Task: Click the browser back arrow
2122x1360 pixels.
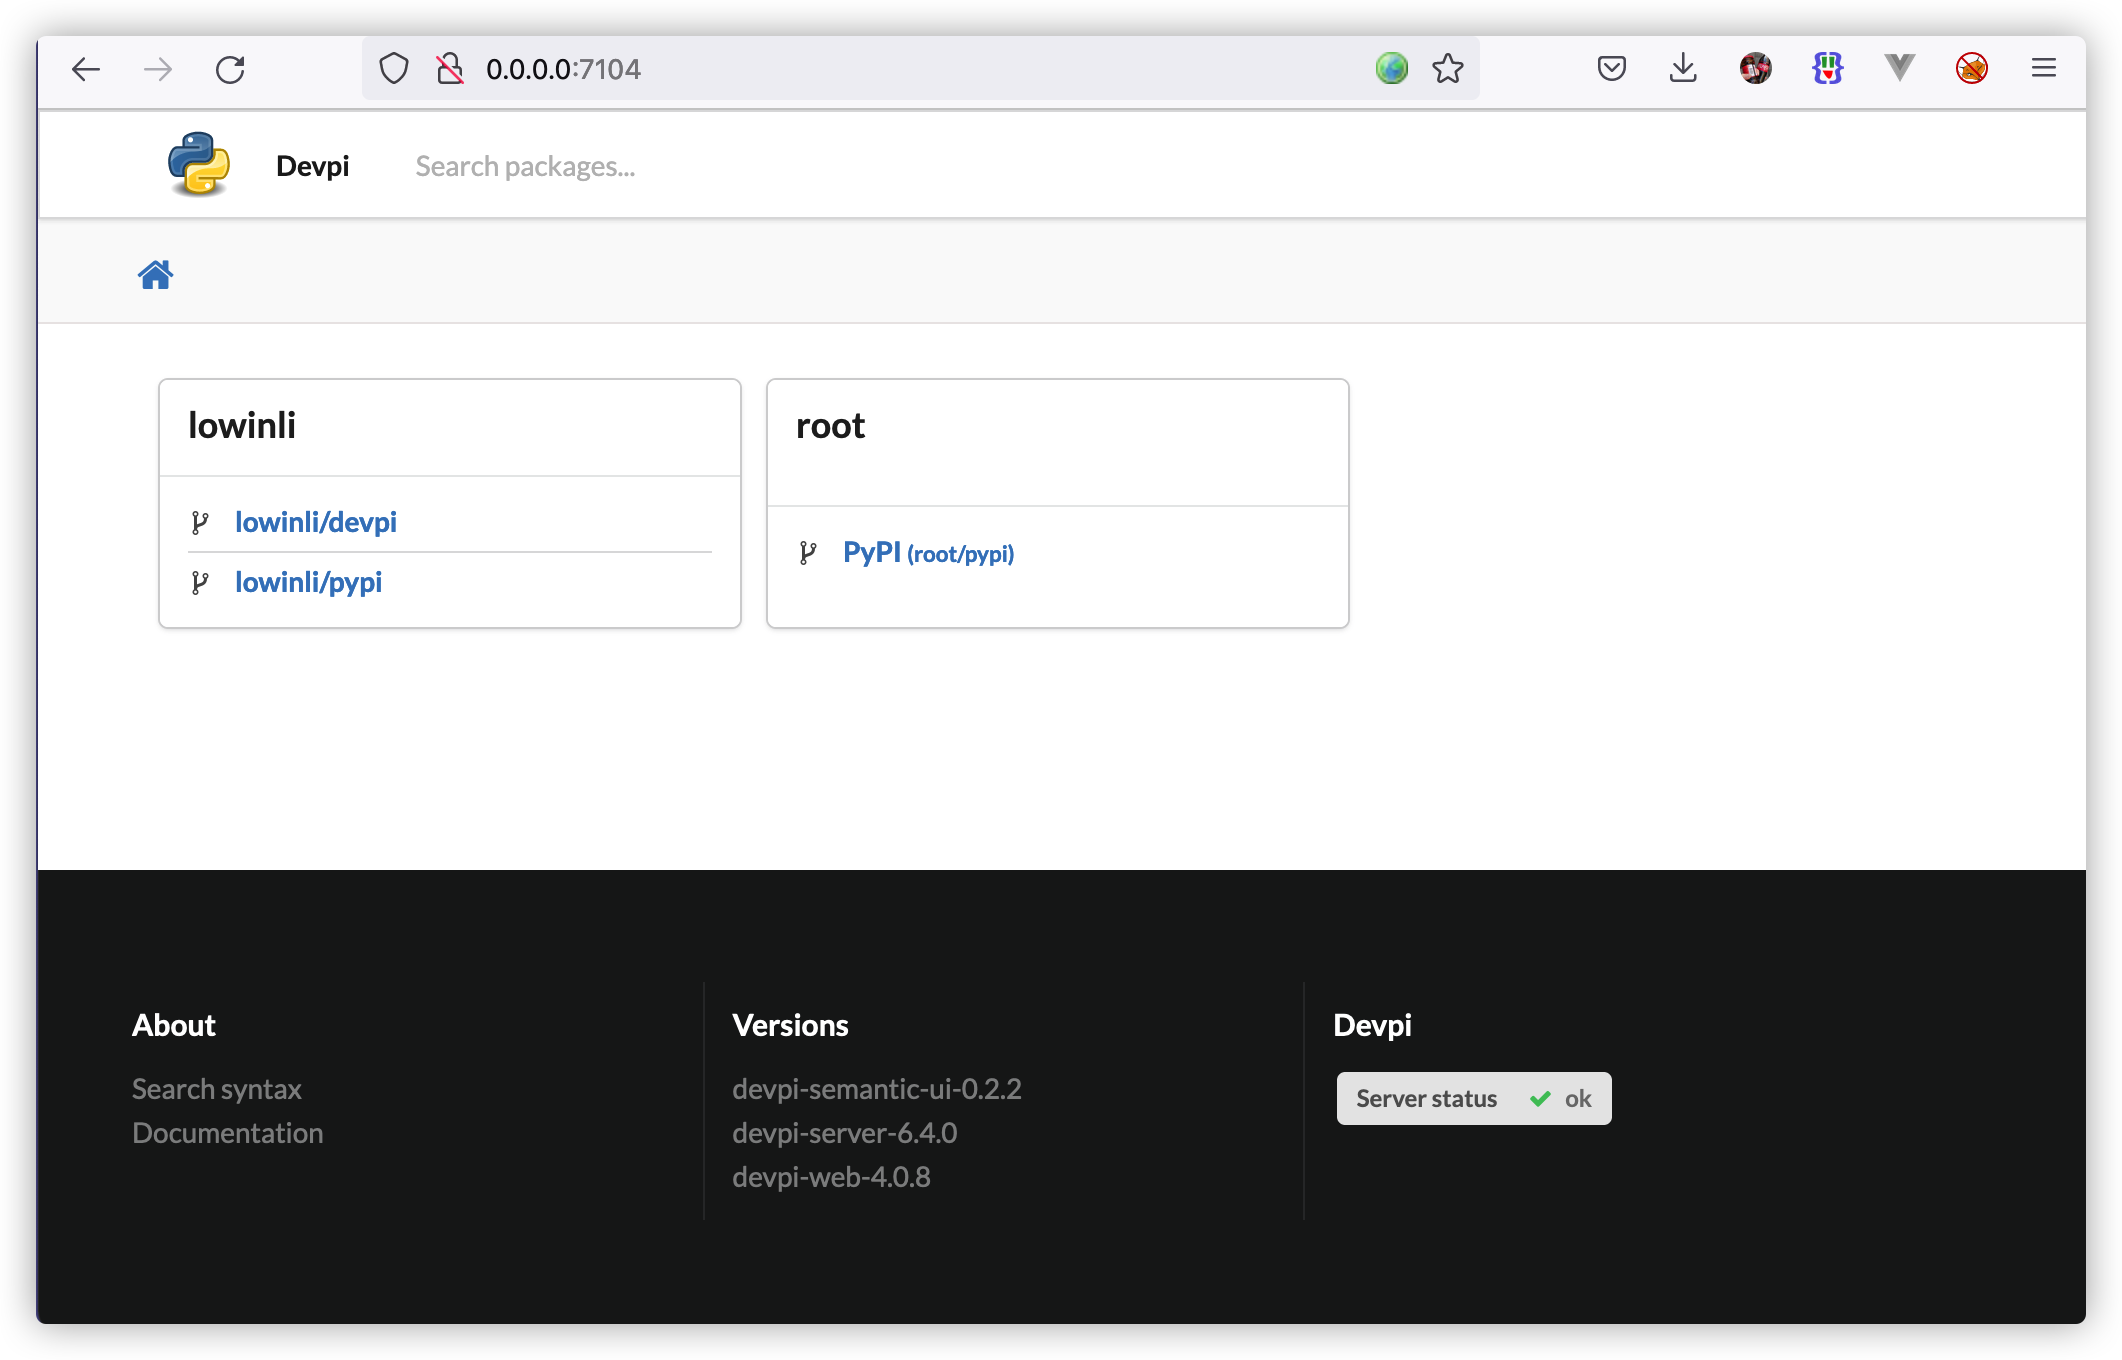Action: 86,69
